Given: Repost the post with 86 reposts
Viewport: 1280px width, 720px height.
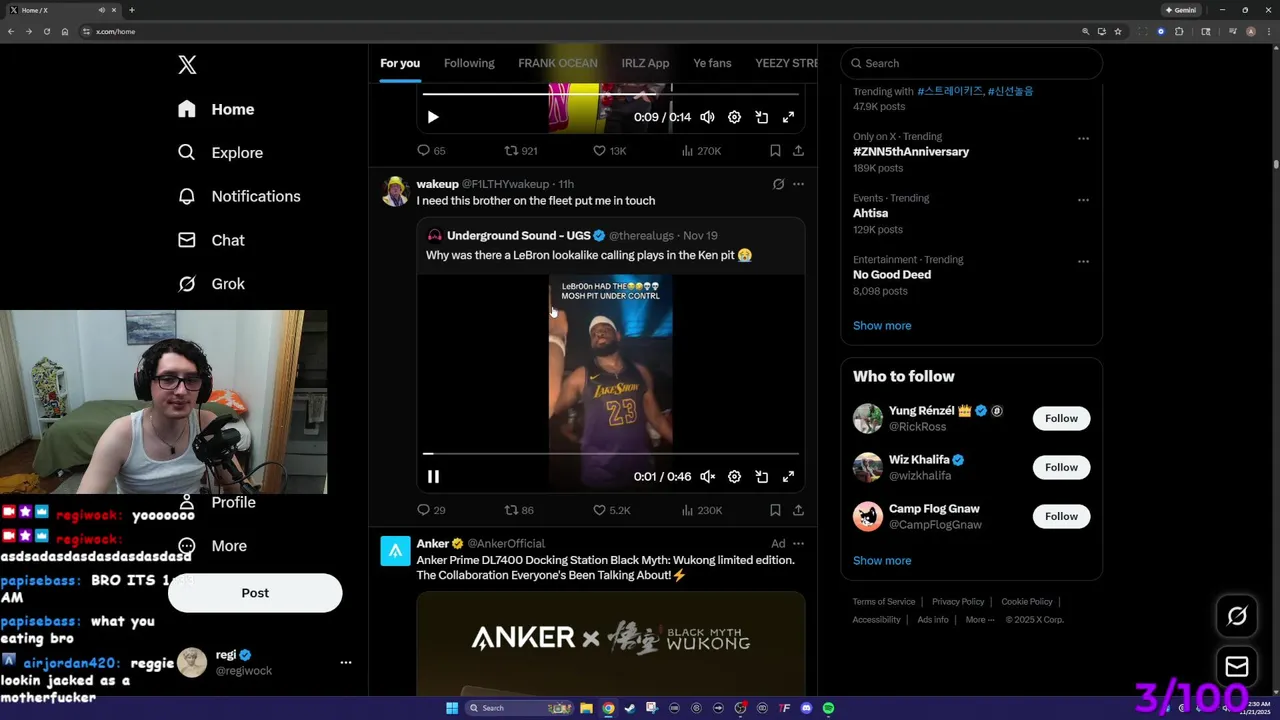Looking at the screenshot, I should coord(519,510).
